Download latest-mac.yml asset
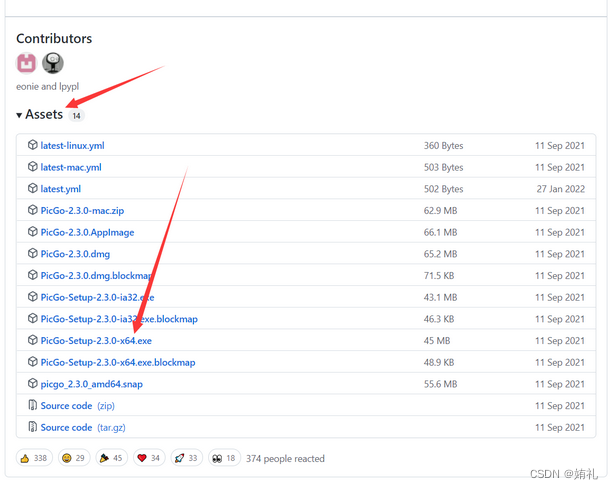 (71, 167)
